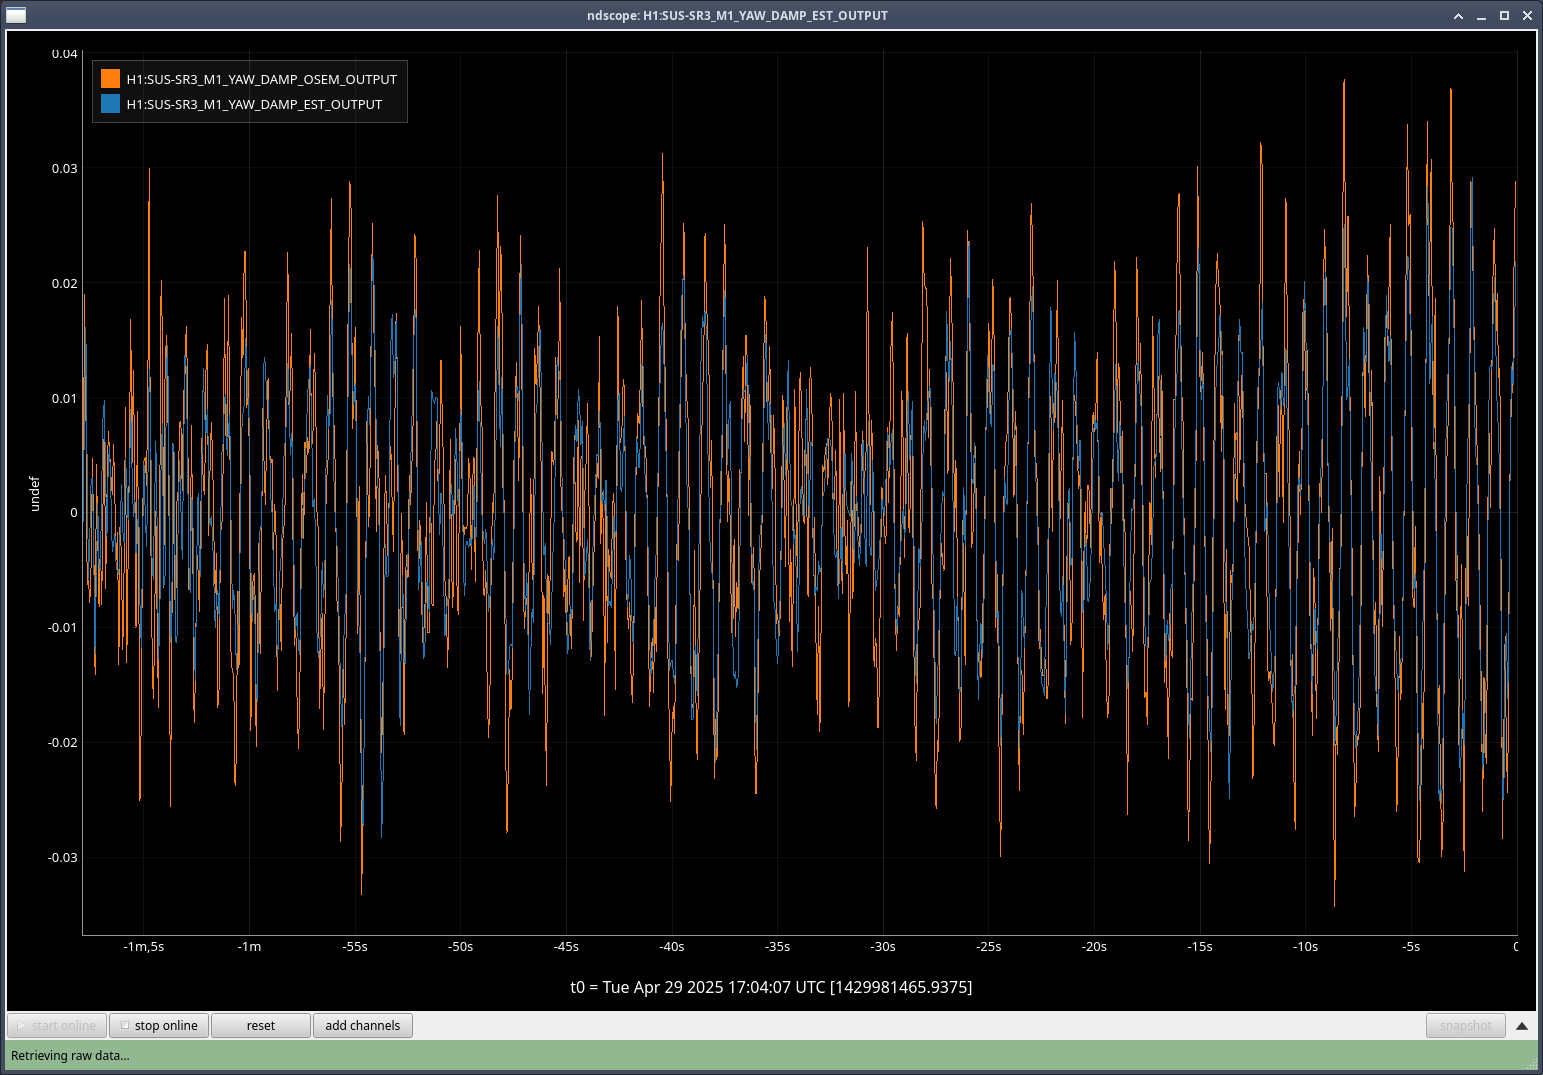Reset the plot view
The height and width of the screenshot is (1075, 1543).
pyautogui.click(x=261, y=1025)
